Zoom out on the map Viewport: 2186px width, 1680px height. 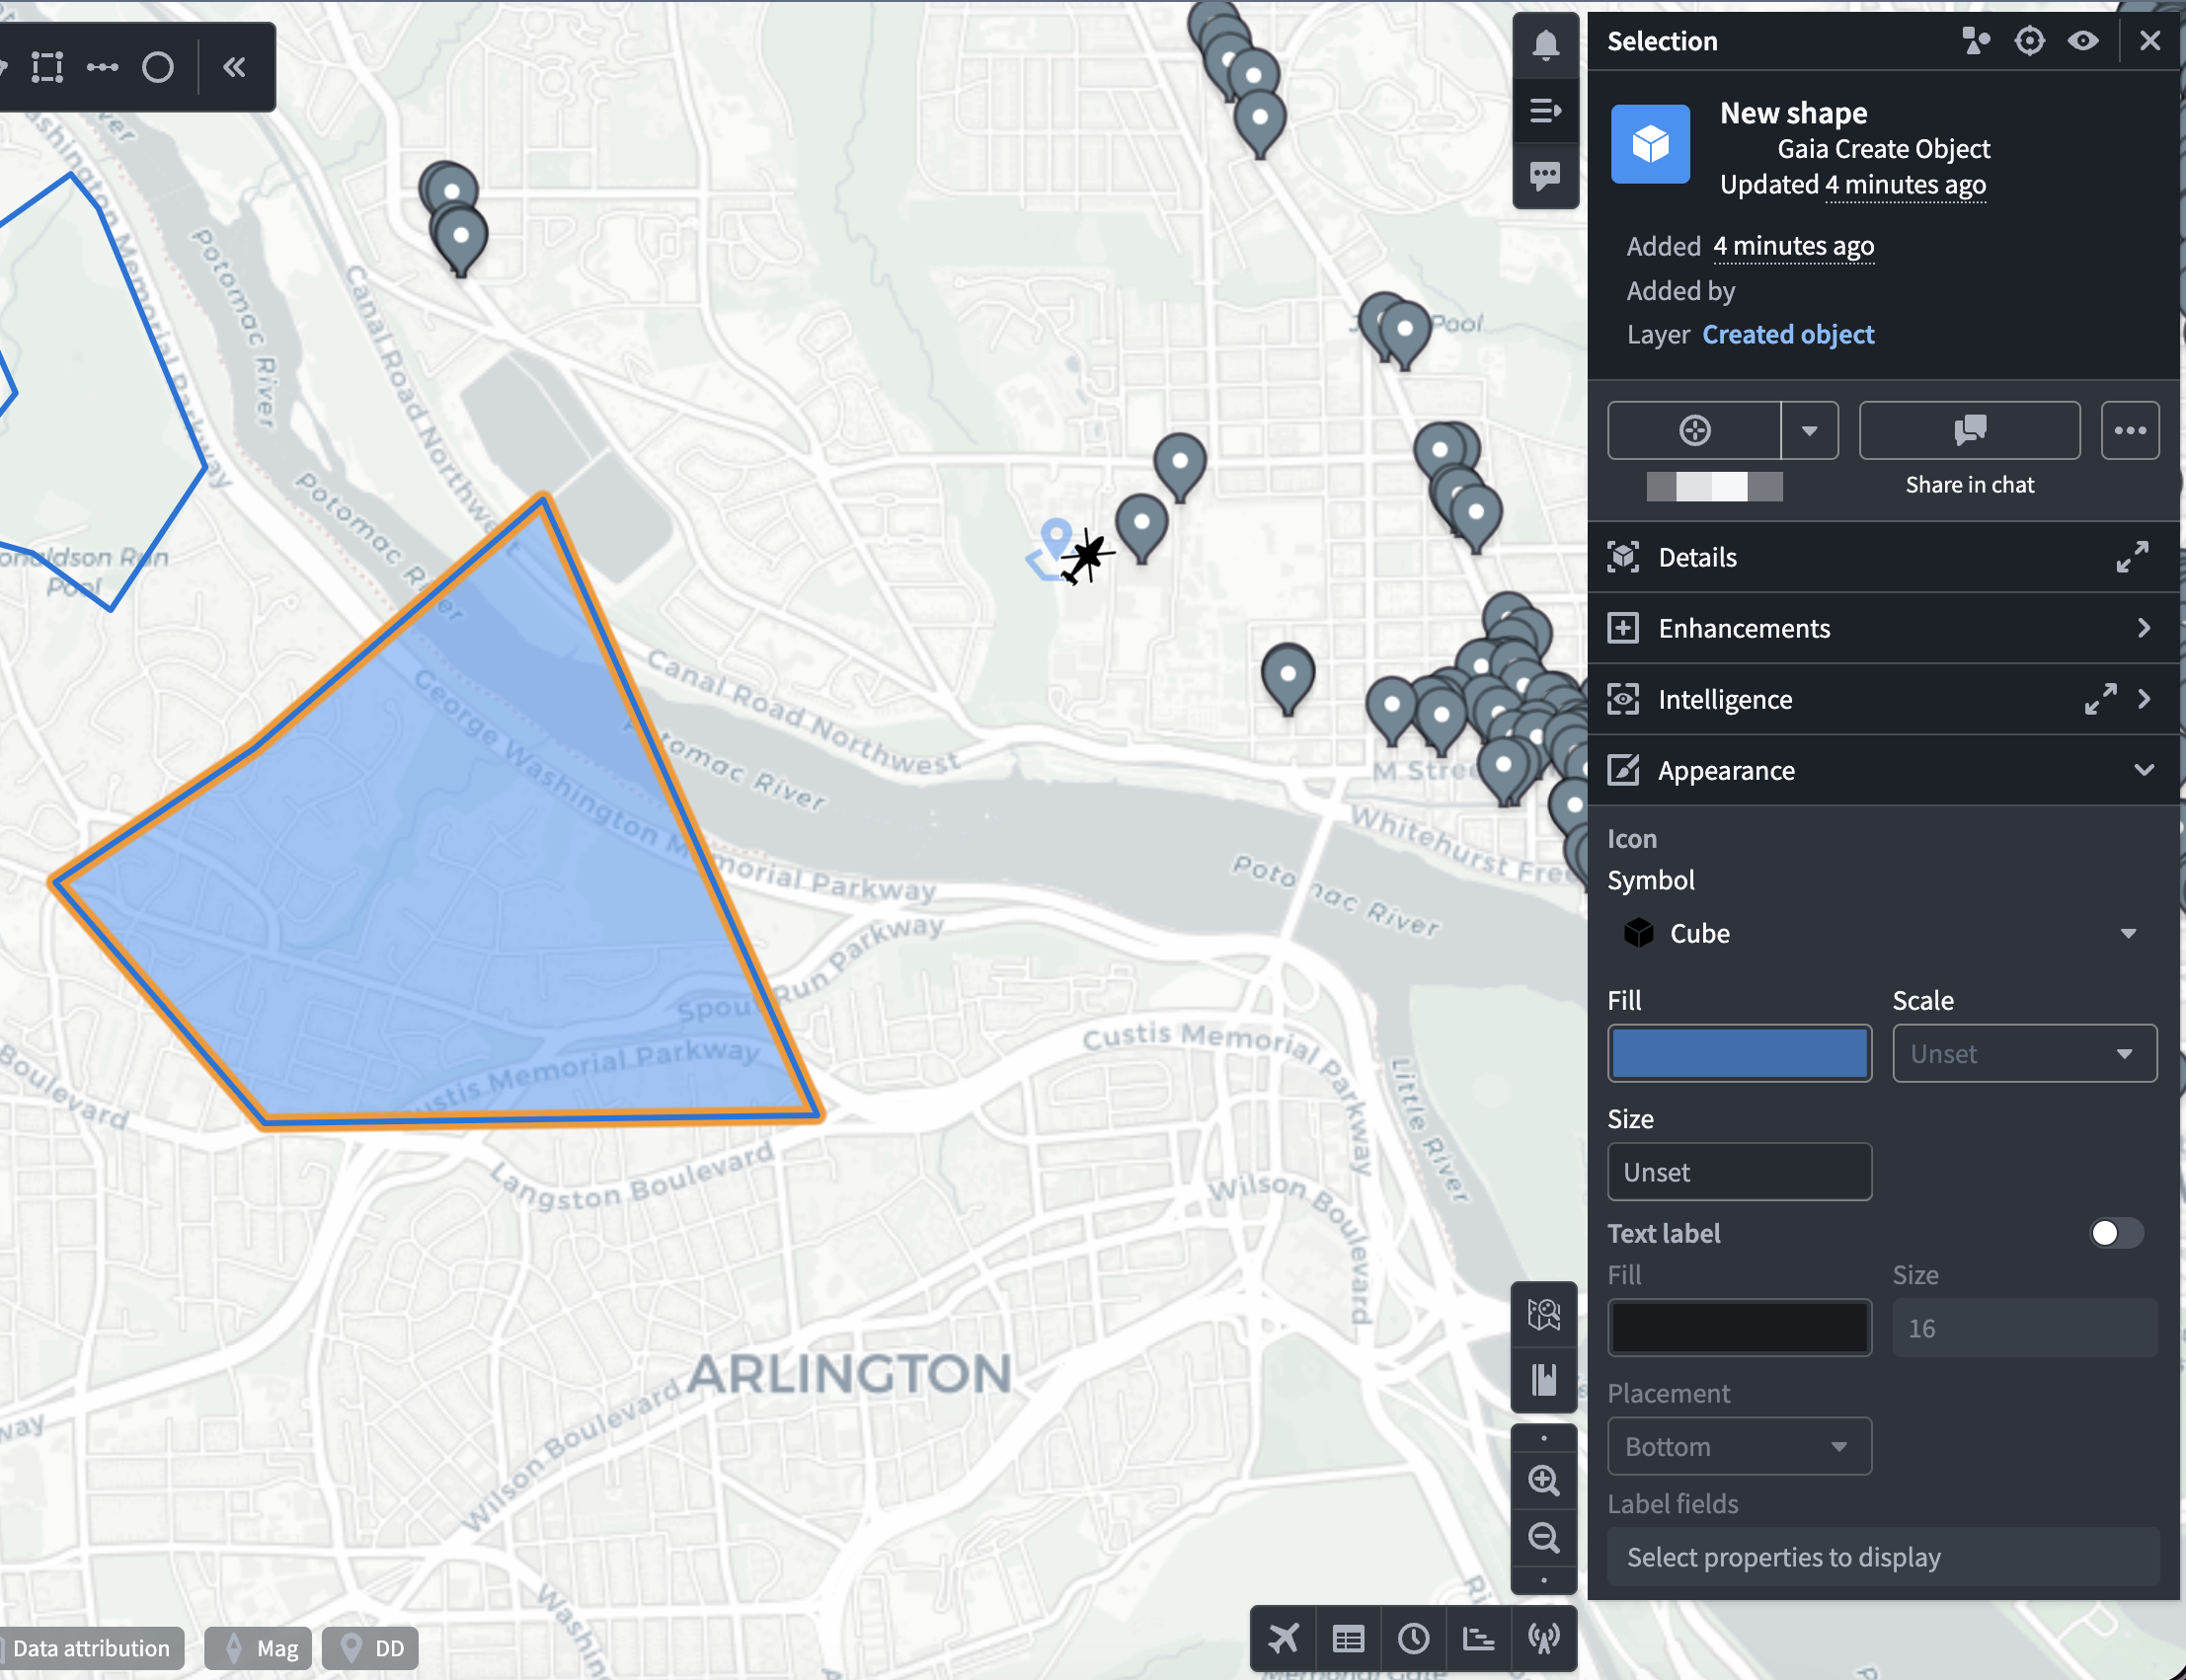point(1544,1537)
